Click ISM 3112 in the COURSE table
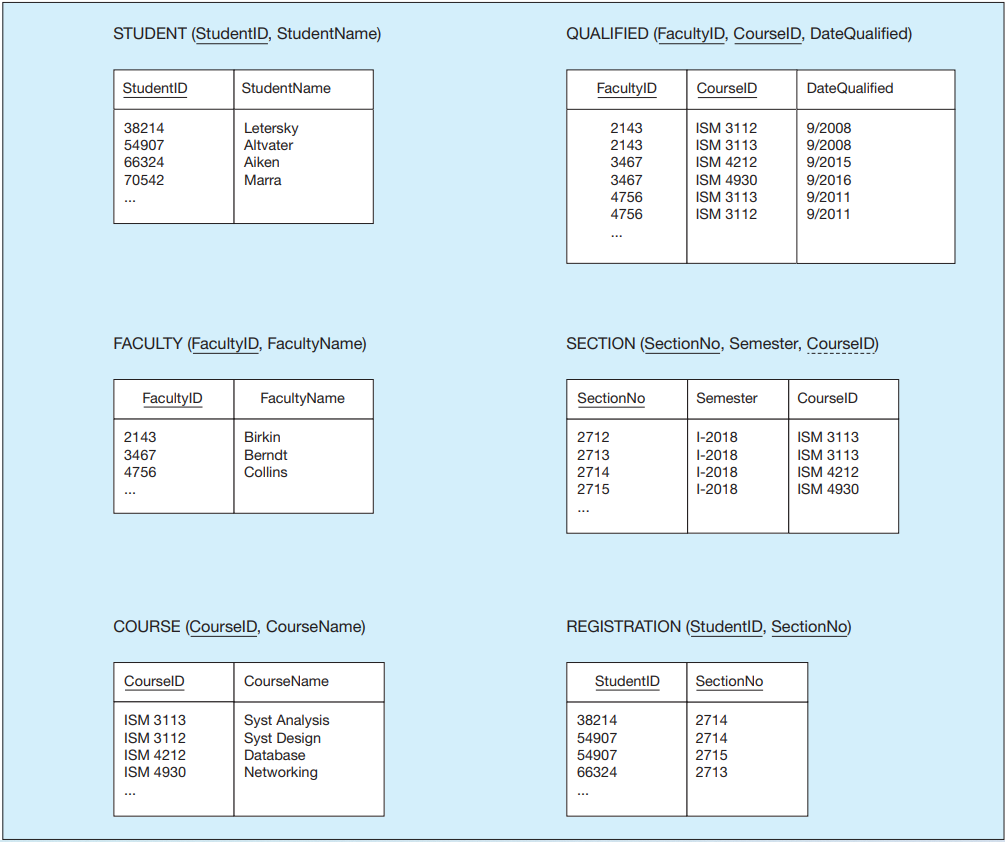This screenshot has height=842, width=1005. coord(155,738)
